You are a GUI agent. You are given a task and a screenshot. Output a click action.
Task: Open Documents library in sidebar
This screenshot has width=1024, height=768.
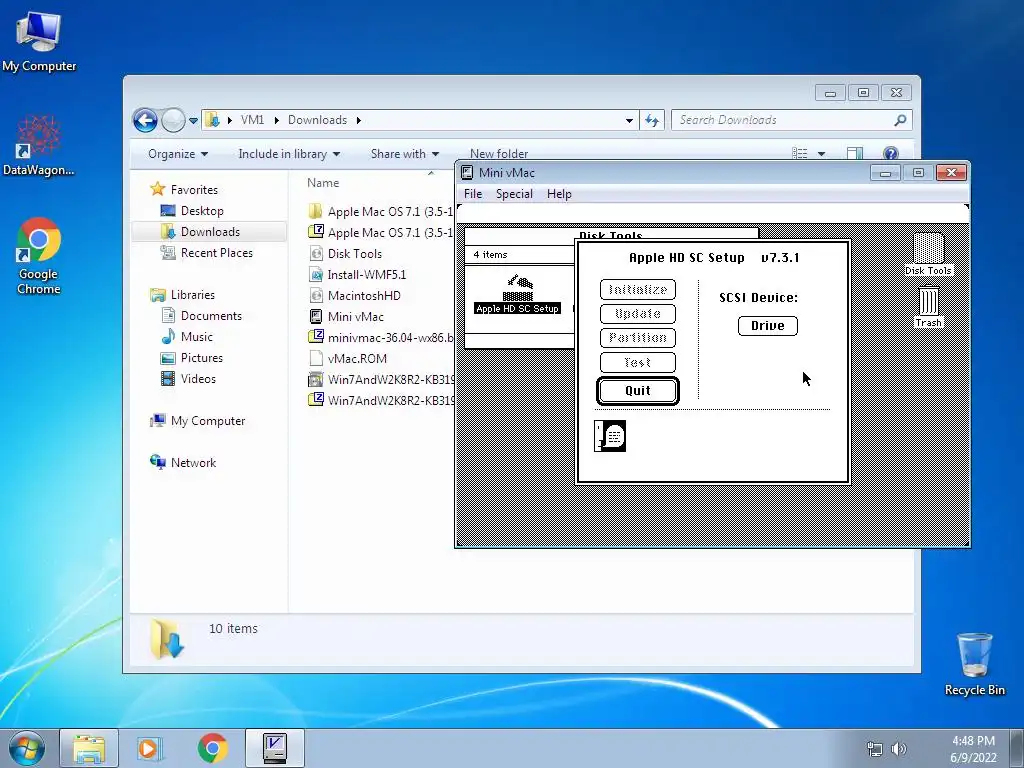coord(210,316)
